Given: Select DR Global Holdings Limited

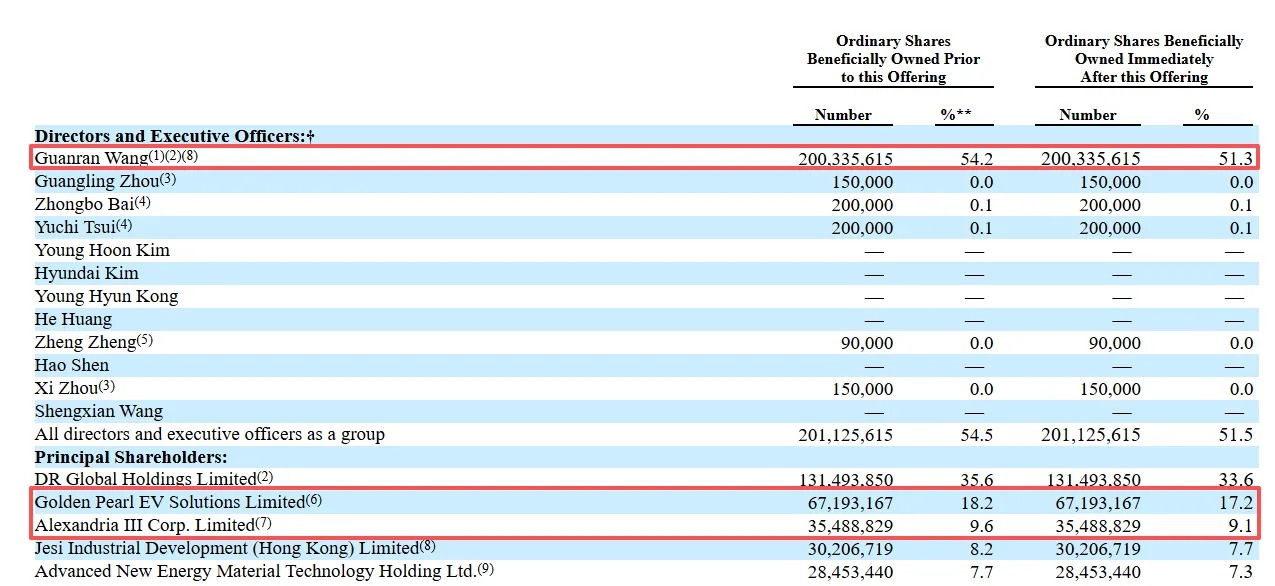Looking at the screenshot, I should click(146, 479).
